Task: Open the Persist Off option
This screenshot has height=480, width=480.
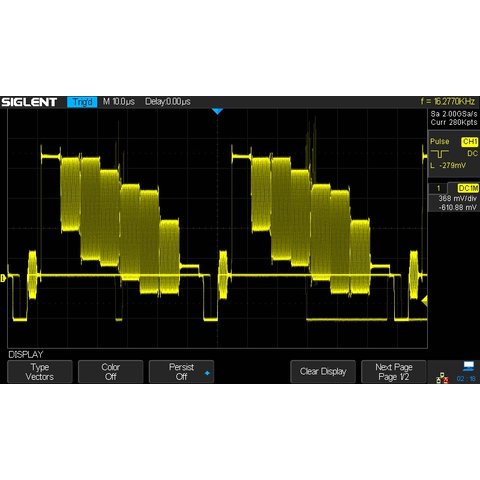Action: point(181,371)
